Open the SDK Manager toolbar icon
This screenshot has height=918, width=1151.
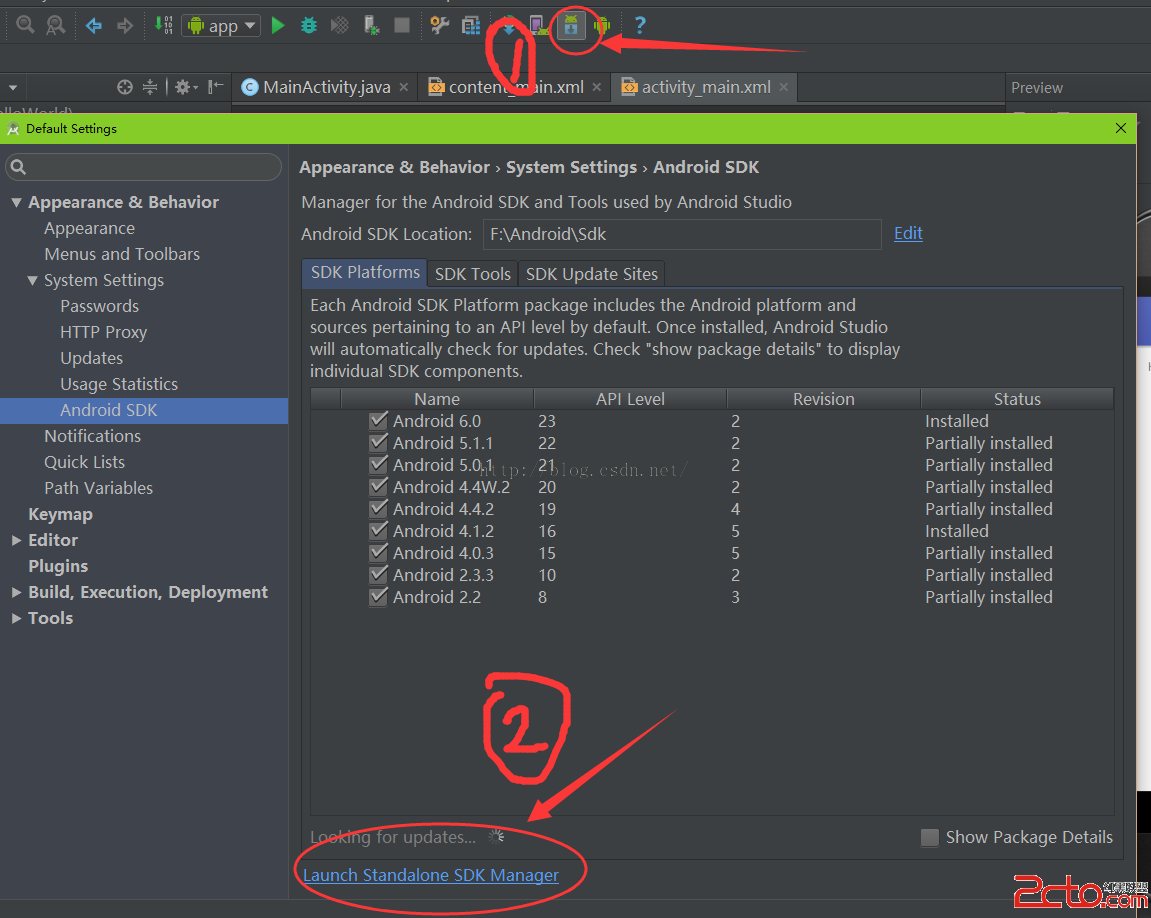point(571,26)
